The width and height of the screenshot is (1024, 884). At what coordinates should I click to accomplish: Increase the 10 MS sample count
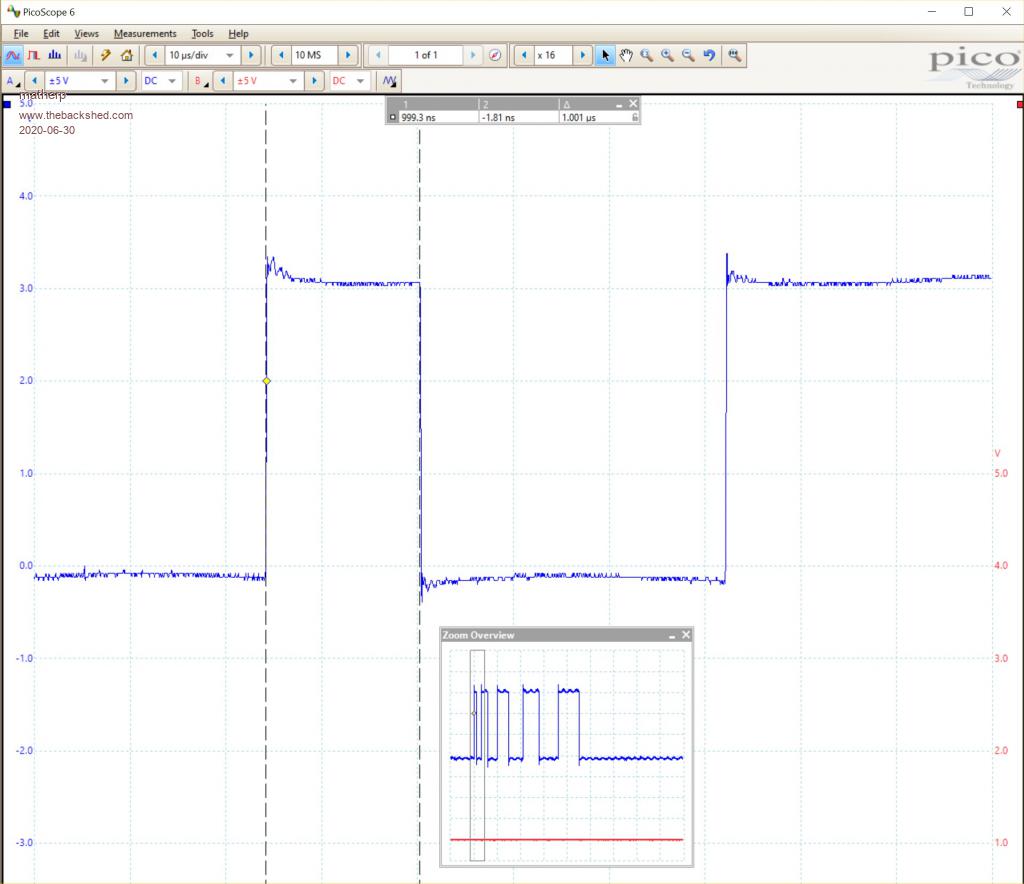click(348, 55)
